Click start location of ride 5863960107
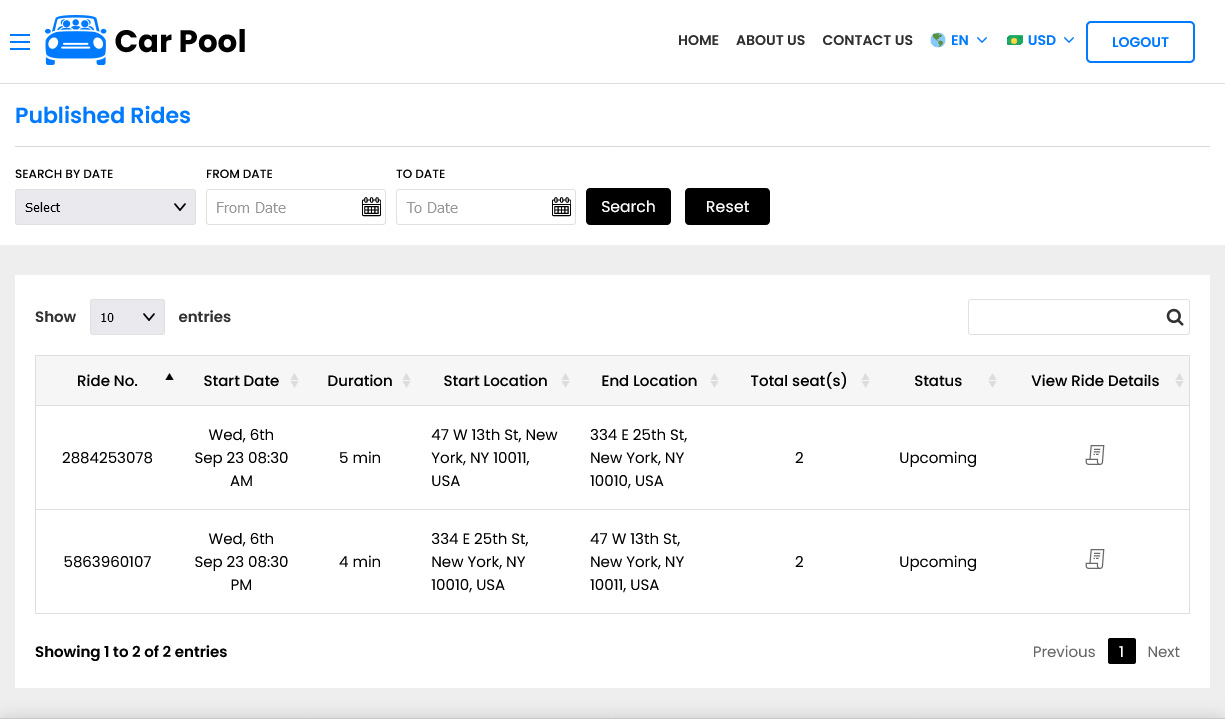This screenshot has width=1225, height=722. (481, 562)
